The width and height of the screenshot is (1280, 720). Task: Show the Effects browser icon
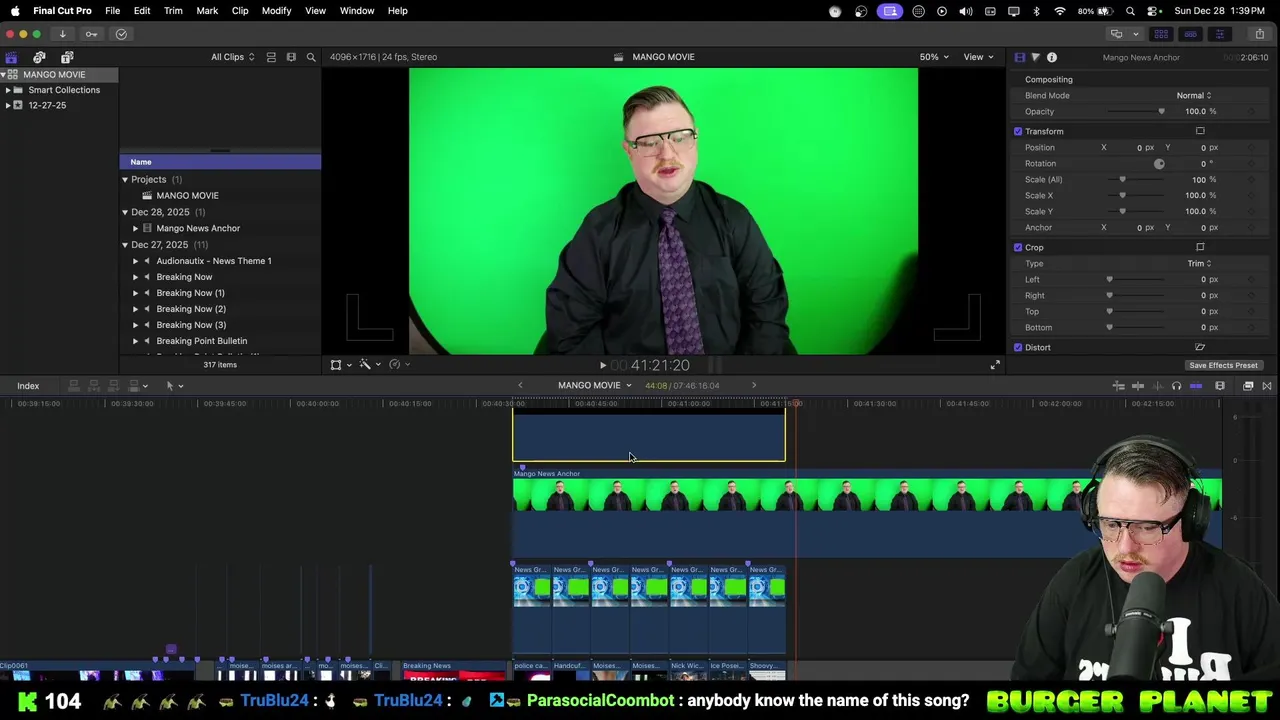1248,386
